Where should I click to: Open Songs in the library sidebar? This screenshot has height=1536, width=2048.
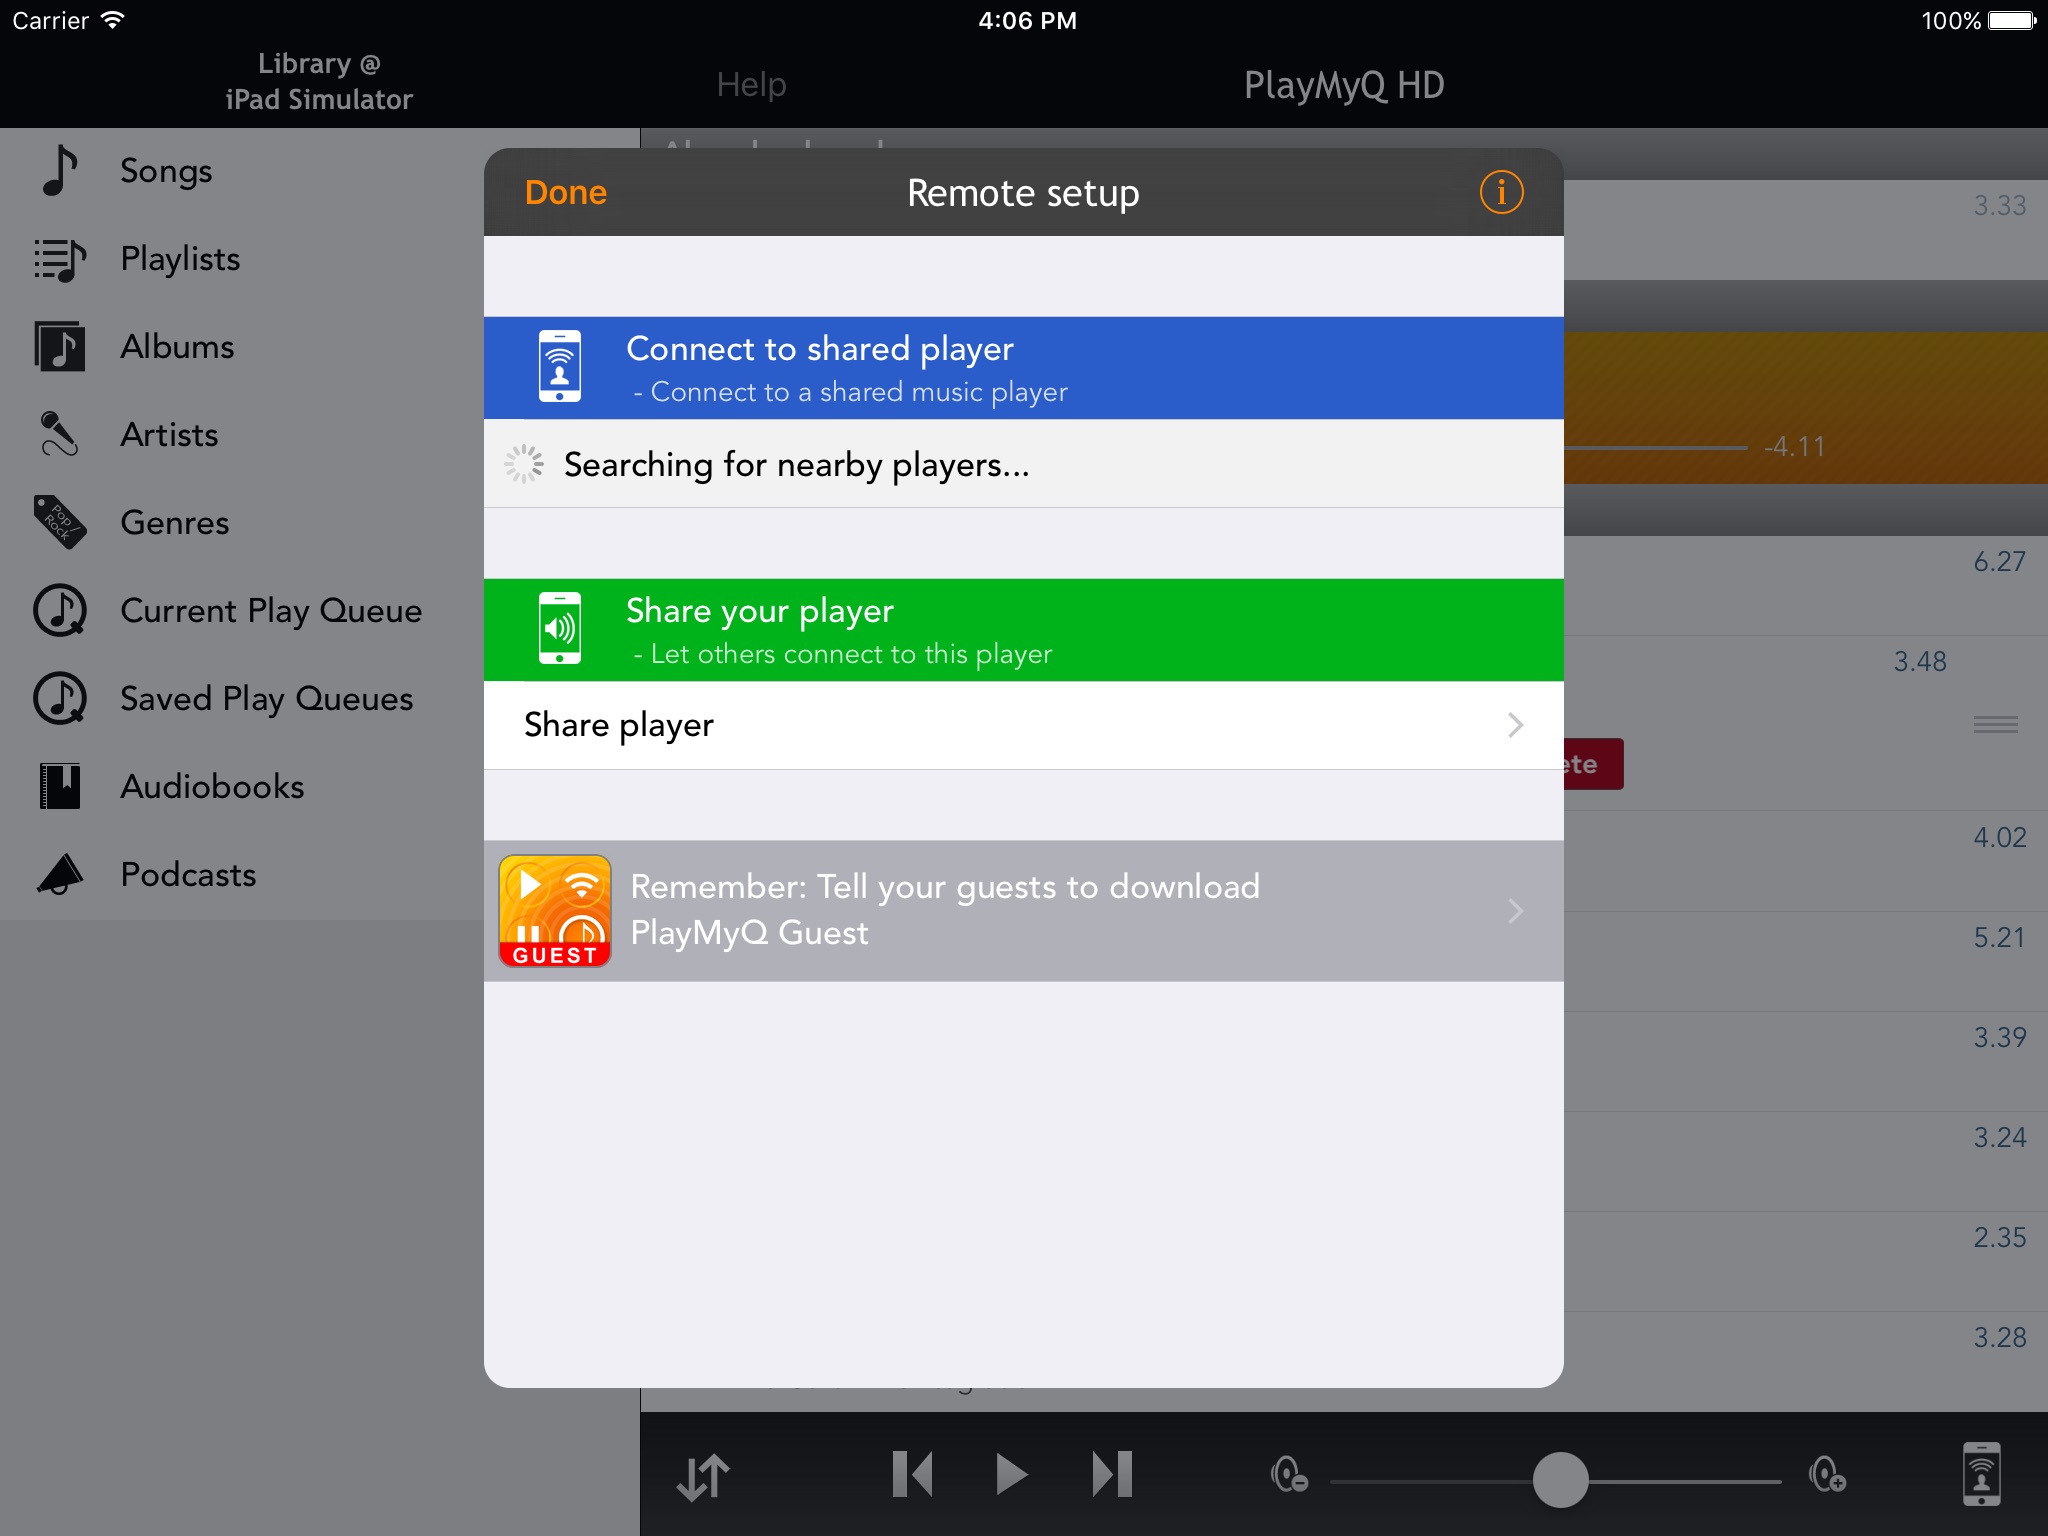point(166,171)
